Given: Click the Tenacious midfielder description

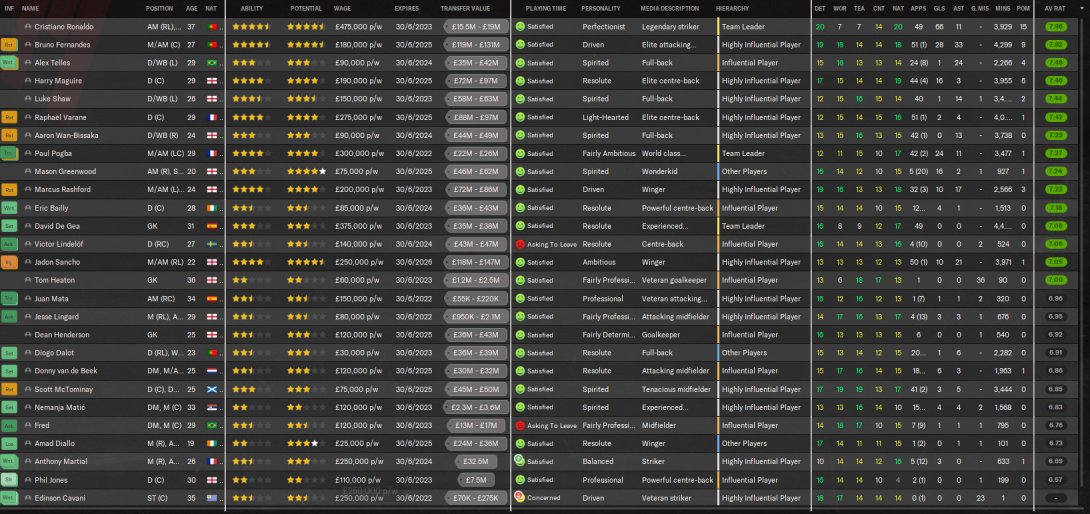Looking at the screenshot, I should coord(676,389).
